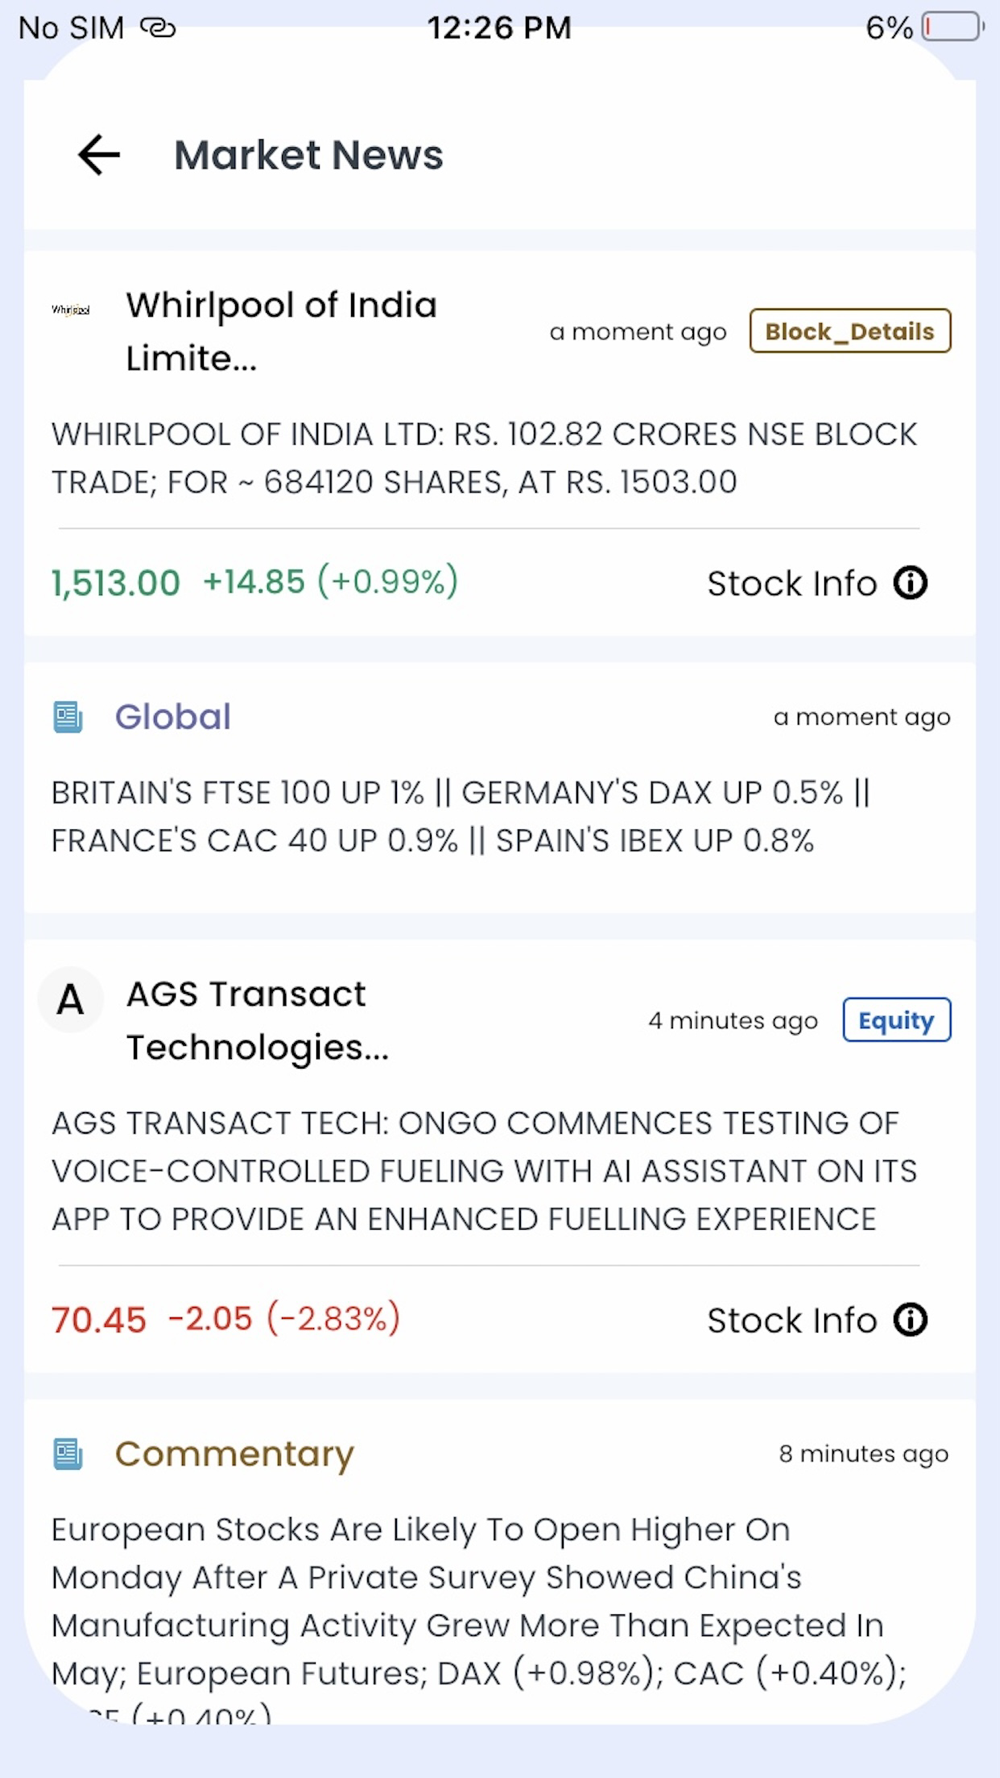Tap the battery indicator in status bar
Viewport: 1000px width, 1778px height.
(953, 27)
